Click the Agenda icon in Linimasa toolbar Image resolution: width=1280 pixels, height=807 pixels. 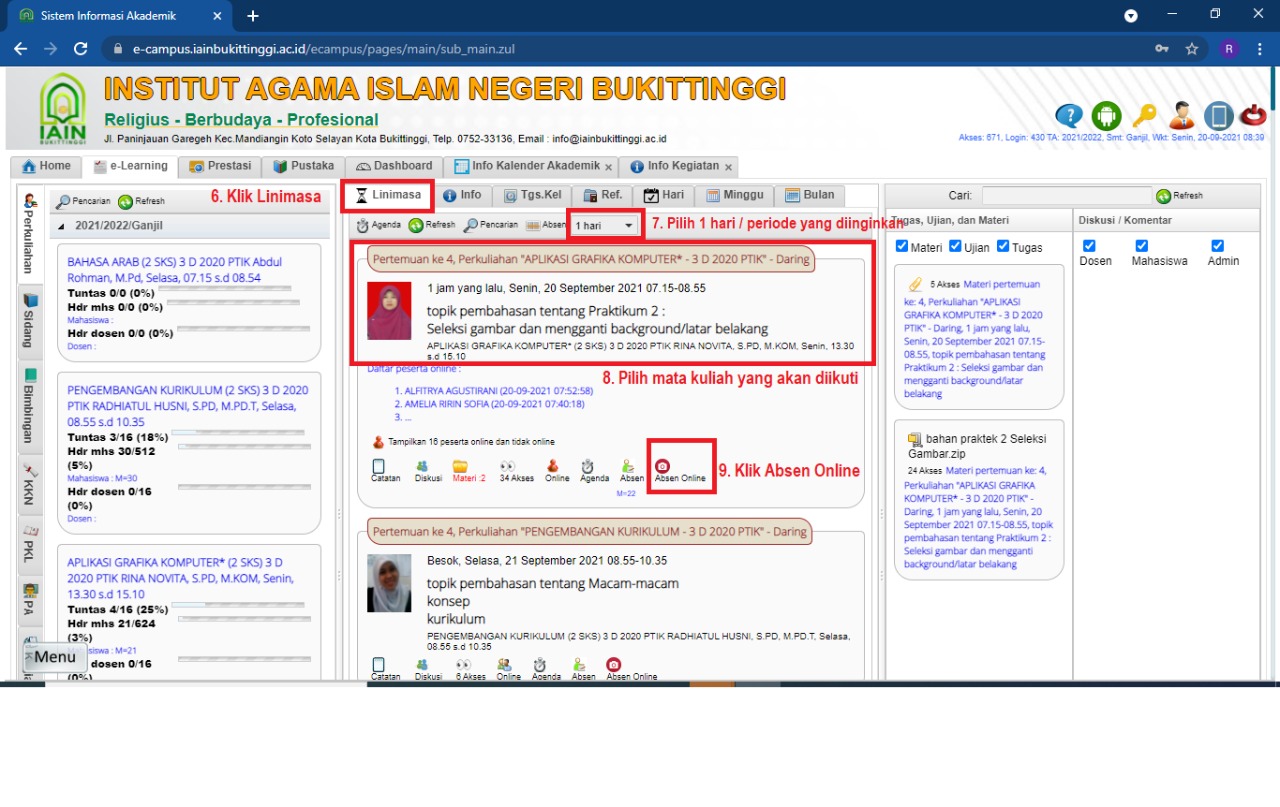379,226
